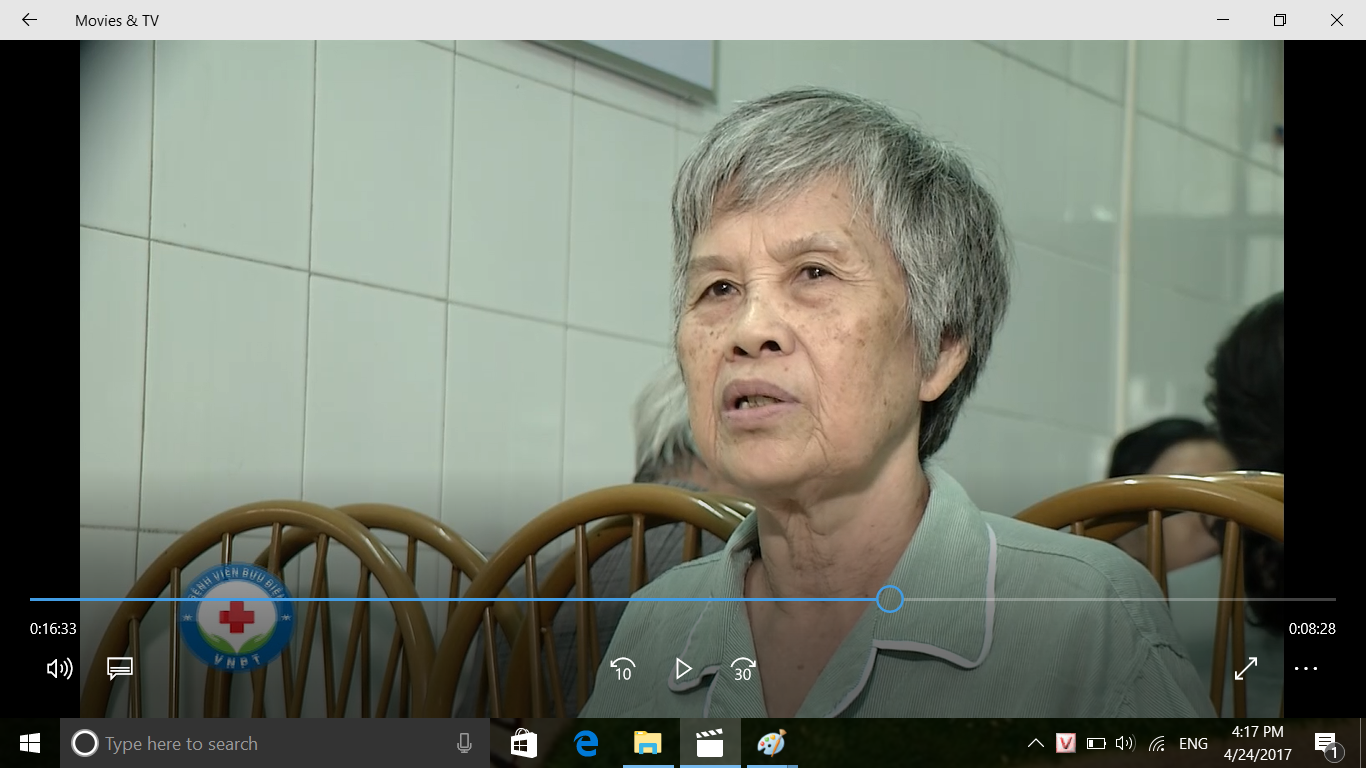Open the Paint app in the taskbar
Screen dimensions: 1366x768
click(x=771, y=743)
